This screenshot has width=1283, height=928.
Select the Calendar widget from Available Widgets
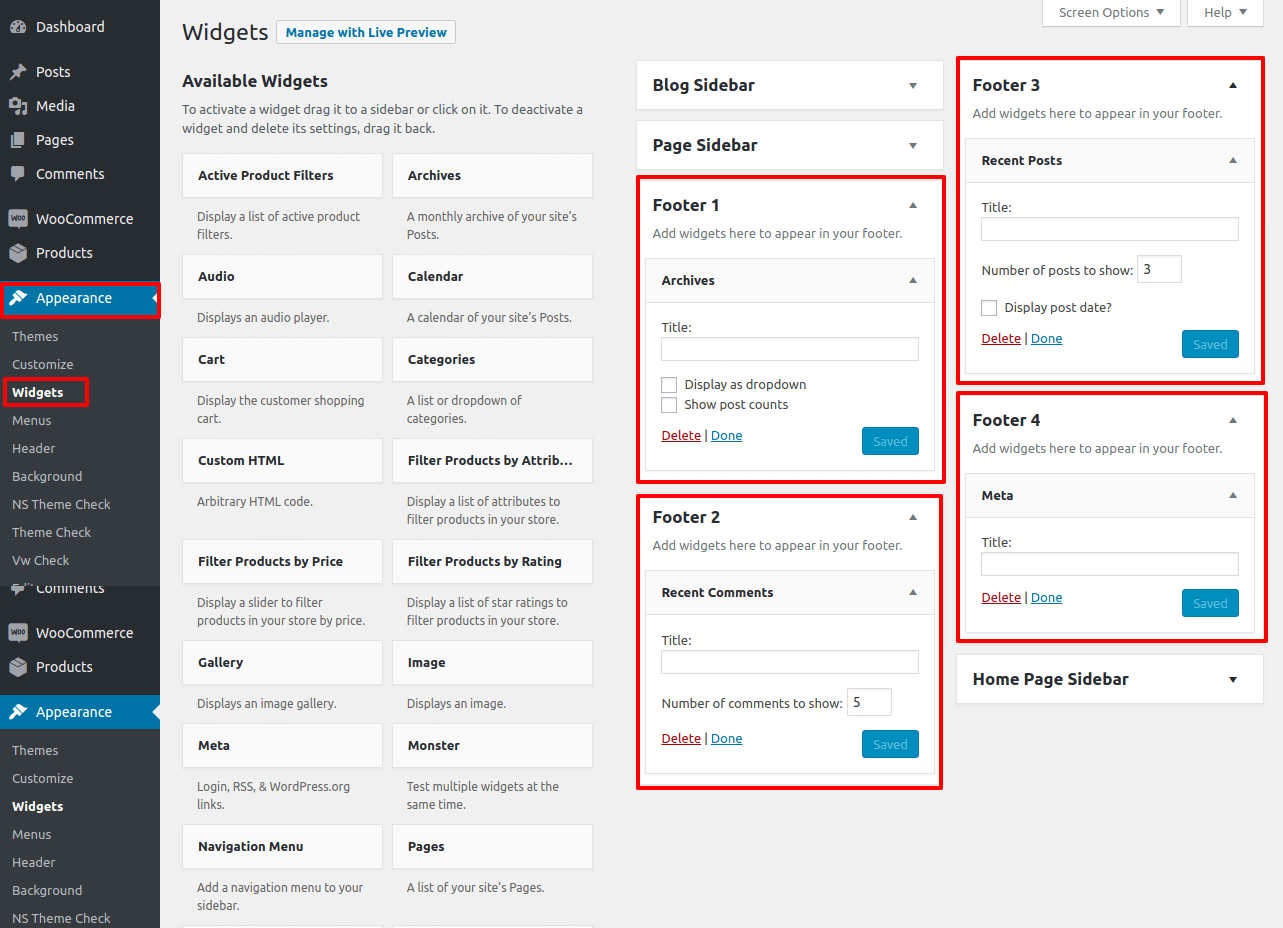click(491, 277)
